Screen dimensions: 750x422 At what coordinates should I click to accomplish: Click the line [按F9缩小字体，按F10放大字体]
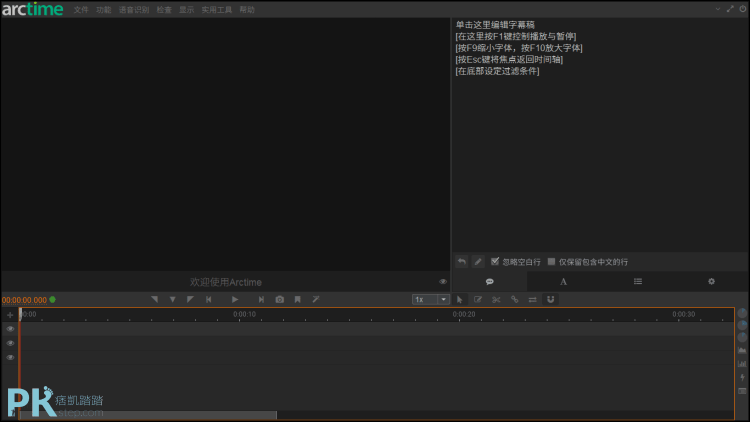pos(519,48)
